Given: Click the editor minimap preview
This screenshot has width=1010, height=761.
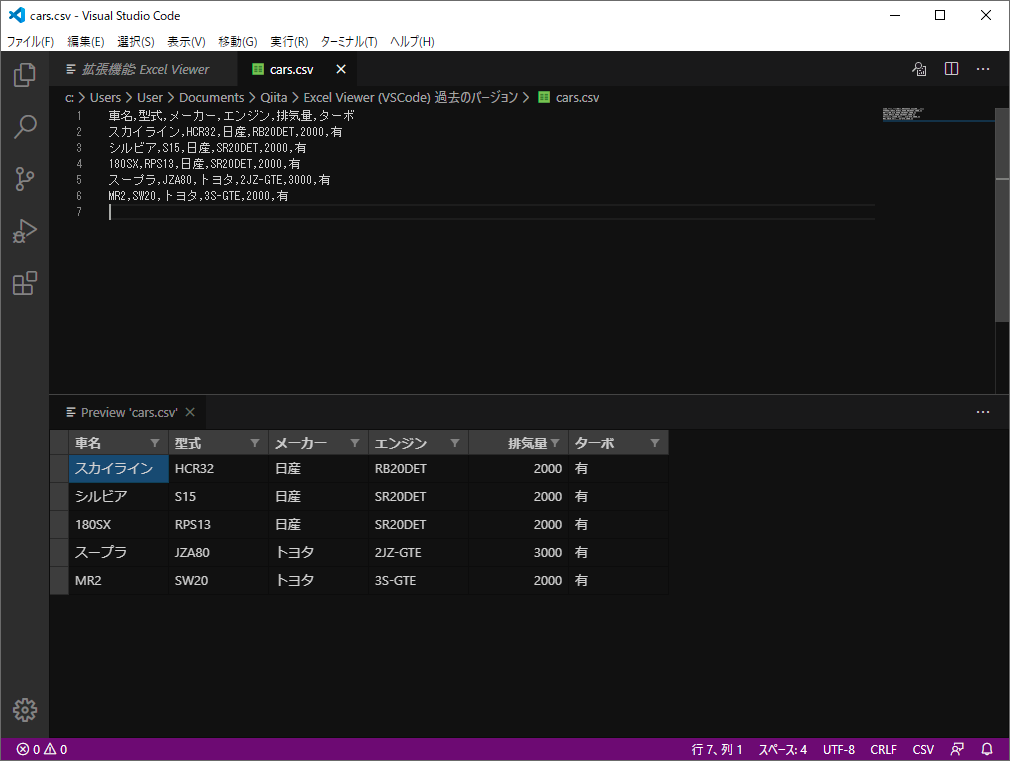Looking at the screenshot, I should coord(902,114).
